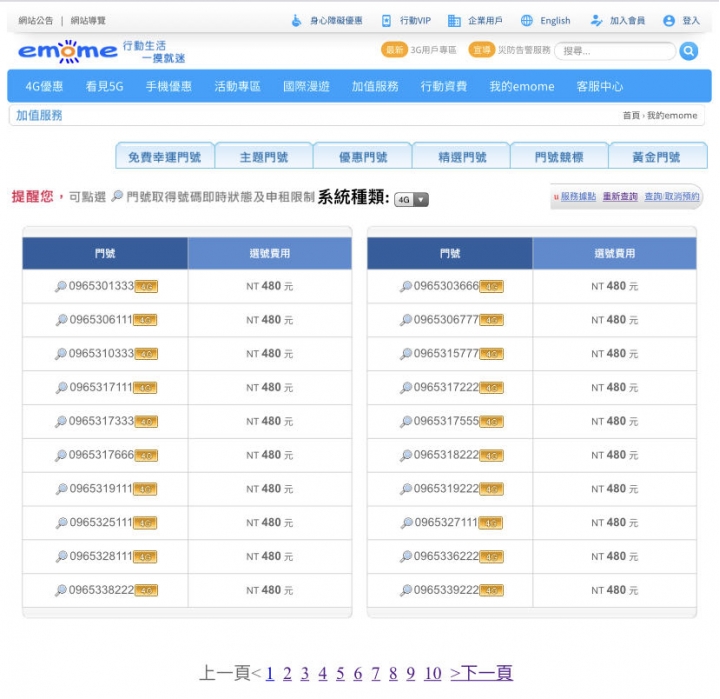
Task: Click the login user avatar icon
Action: tap(669, 21)
